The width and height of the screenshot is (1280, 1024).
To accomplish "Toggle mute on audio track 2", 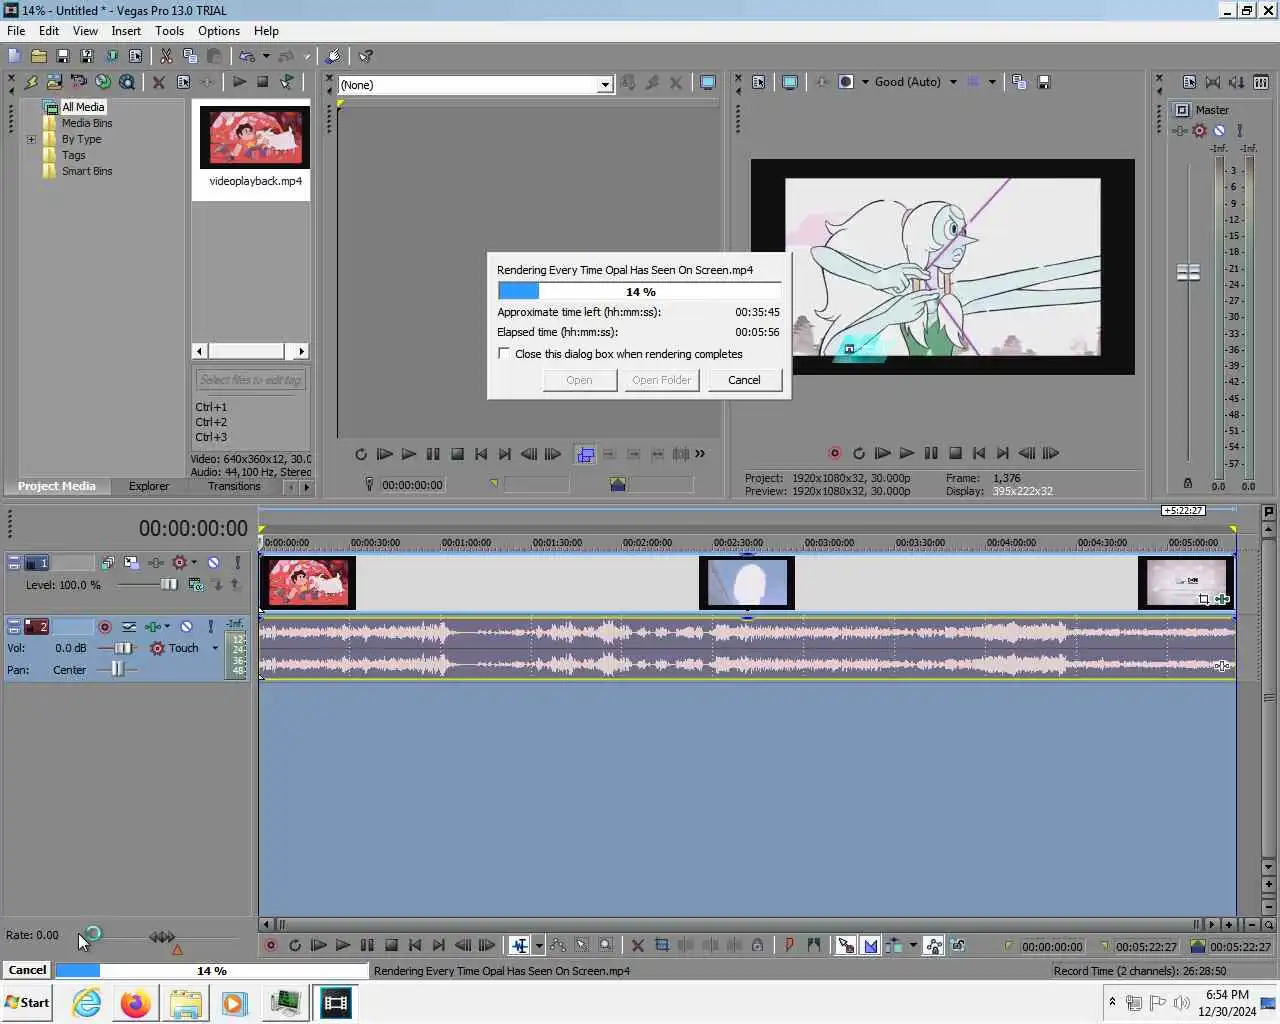I will [x=186, y=627].
